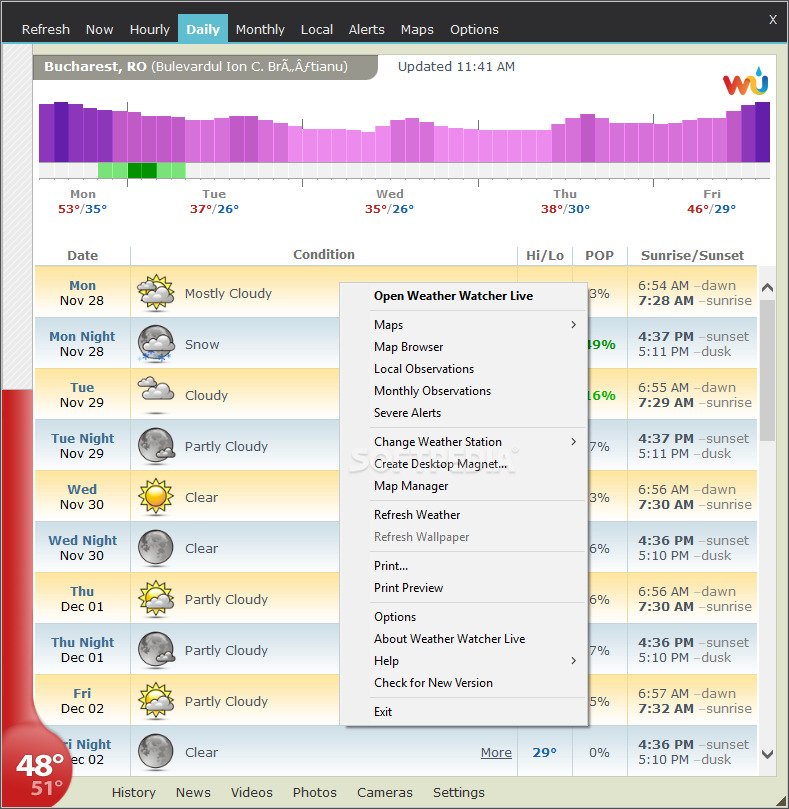The width and height of the screenshot is (789, 809).
Task: Click the Weather Underground logo icon
Action: [x=746, y=82]
